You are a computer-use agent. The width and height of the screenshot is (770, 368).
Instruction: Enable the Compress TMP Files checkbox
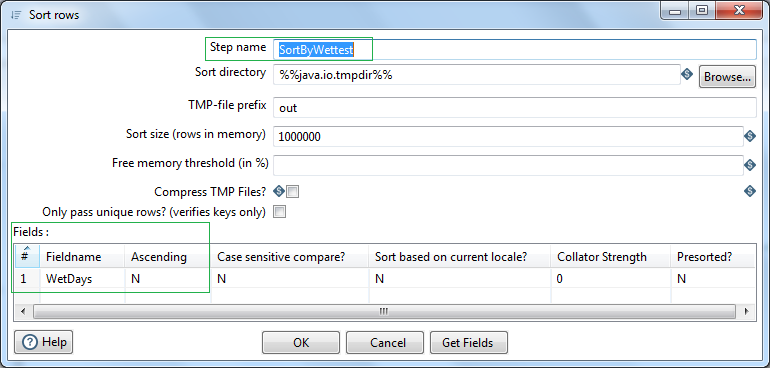pyautogui.click(x=293, y=192)
